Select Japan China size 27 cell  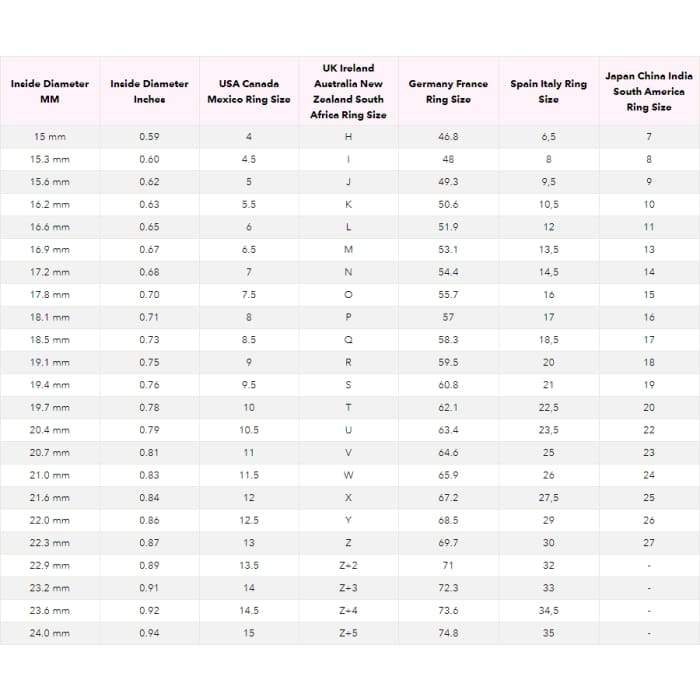coord(649,543)
